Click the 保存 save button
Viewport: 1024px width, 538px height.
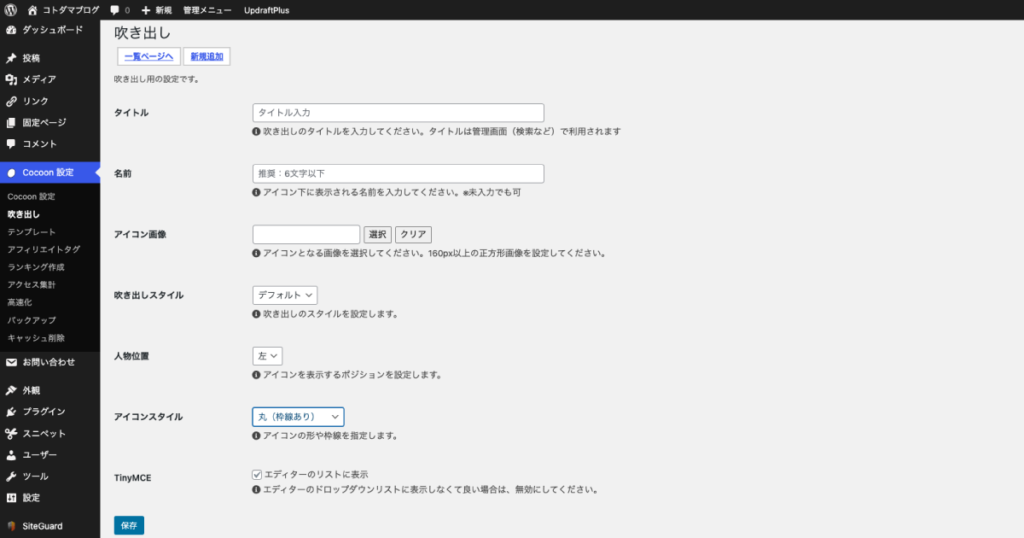pos(129,525)
